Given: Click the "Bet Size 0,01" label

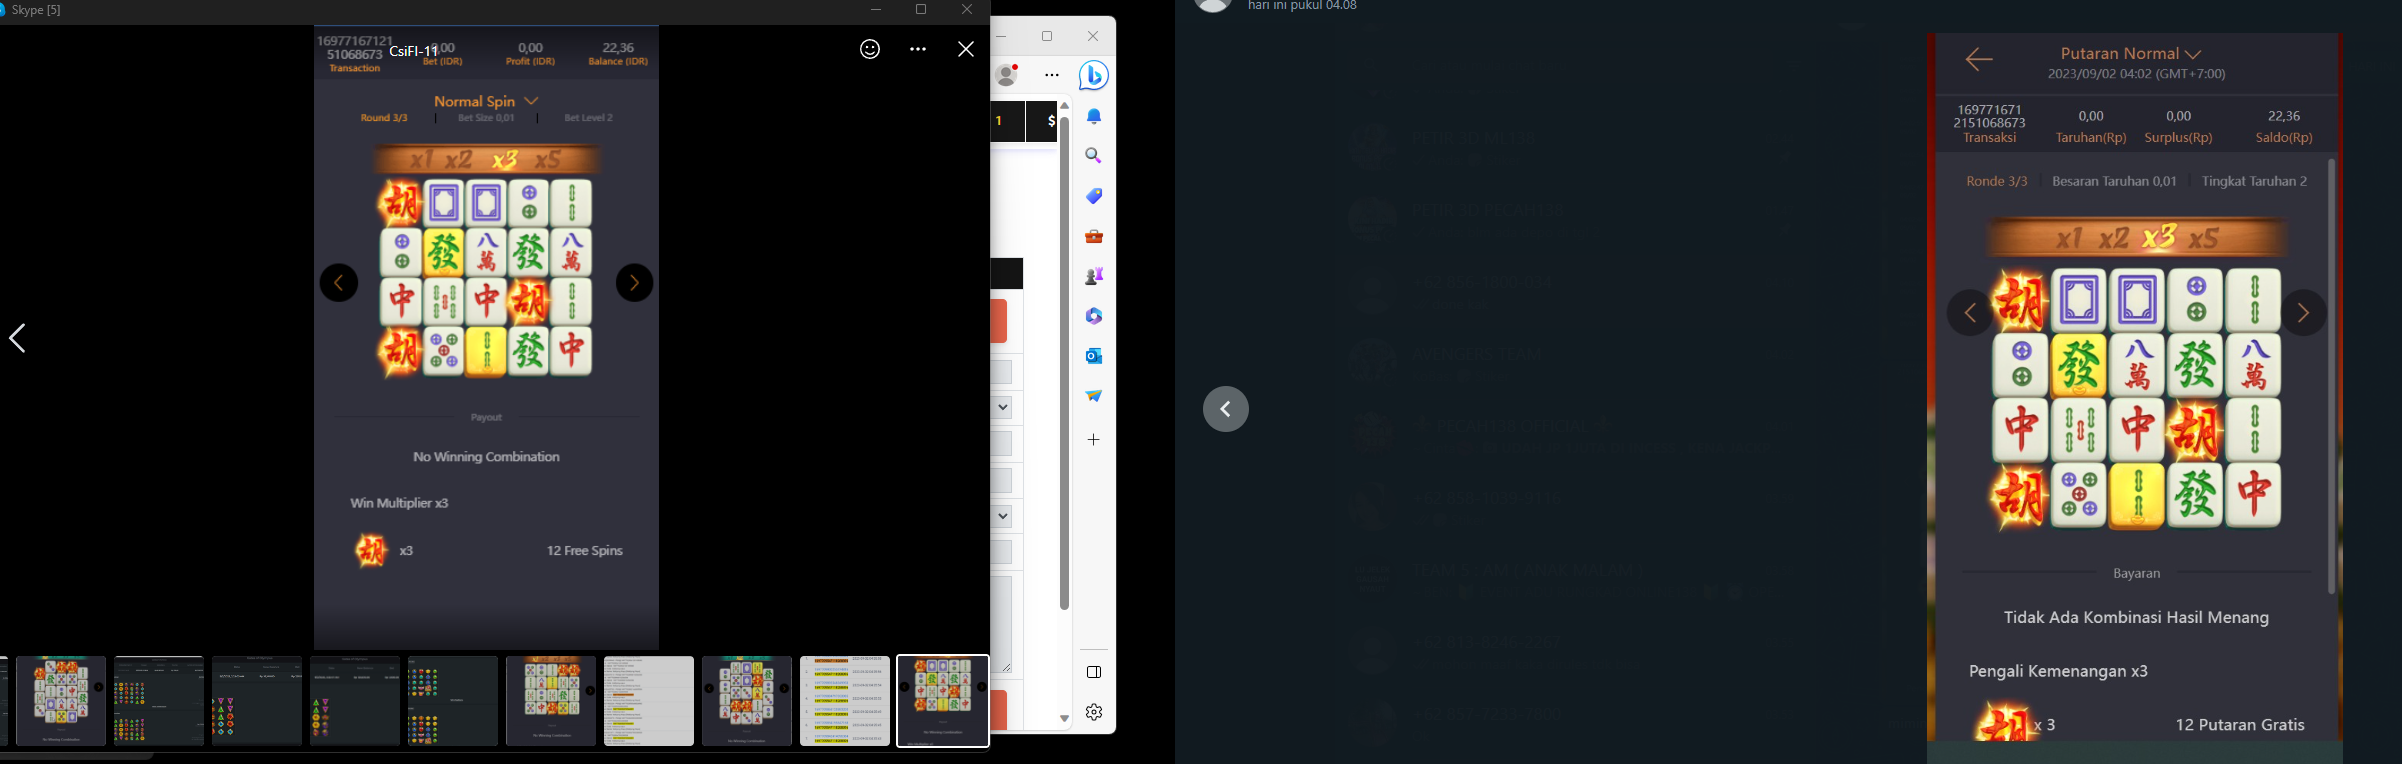Looking at the screenshot, I should click(x=486, y=118).
